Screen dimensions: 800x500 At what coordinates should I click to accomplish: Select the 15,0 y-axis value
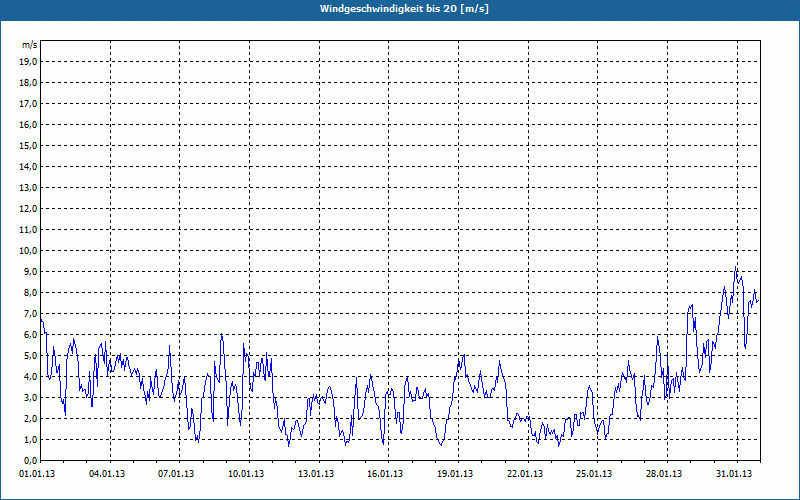point(28,145)
